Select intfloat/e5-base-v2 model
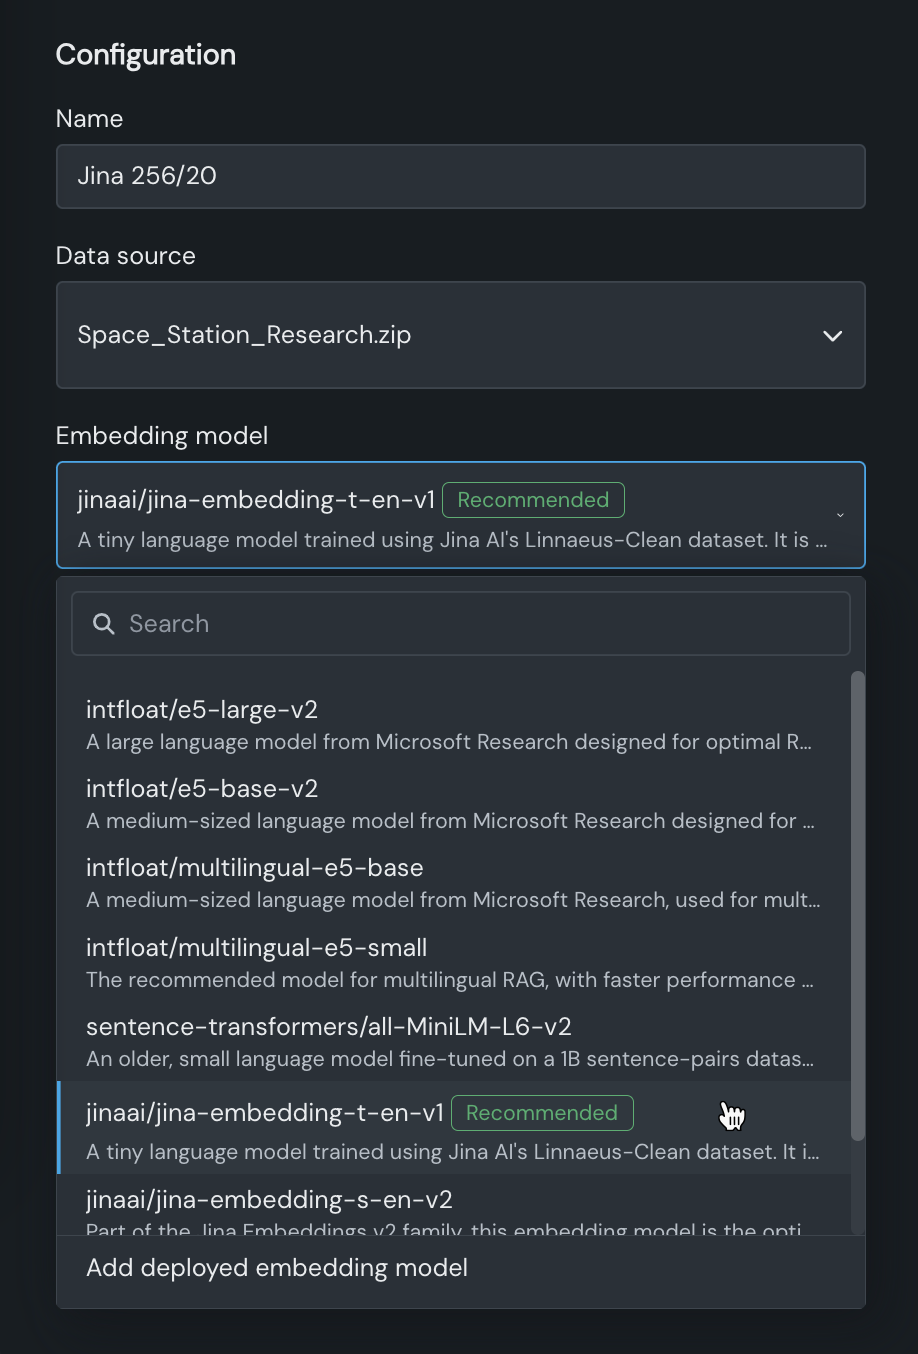Viewport: 918px width, 1354px height. pyautogui.click(x=450, y=804)
